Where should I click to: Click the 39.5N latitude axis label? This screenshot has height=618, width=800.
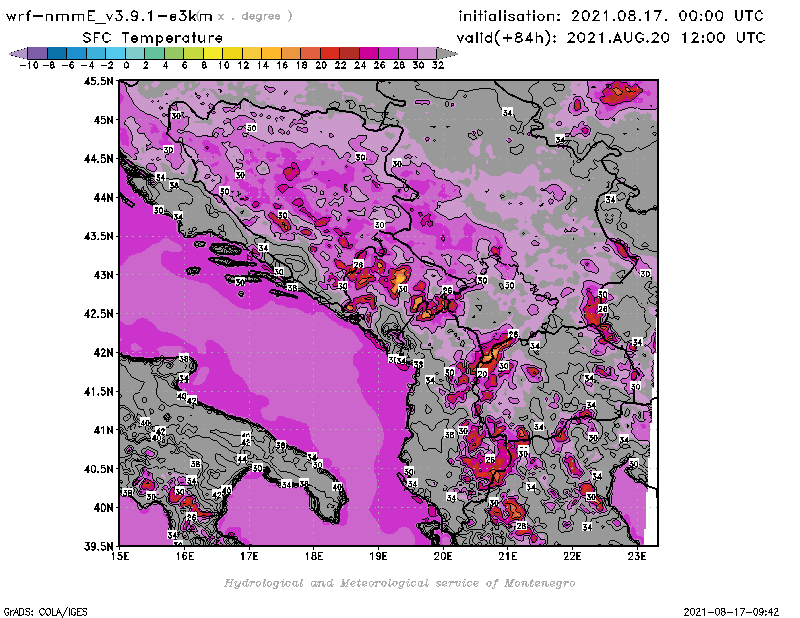(x=99, y=546)
